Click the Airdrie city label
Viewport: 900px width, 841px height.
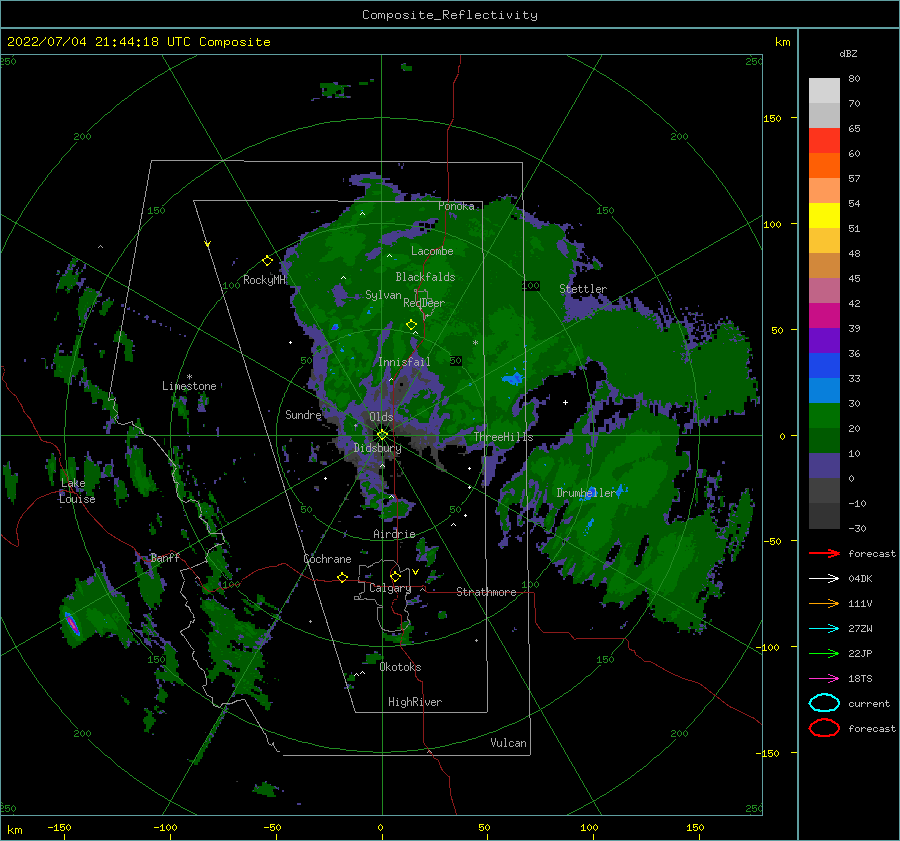point(394,534)
